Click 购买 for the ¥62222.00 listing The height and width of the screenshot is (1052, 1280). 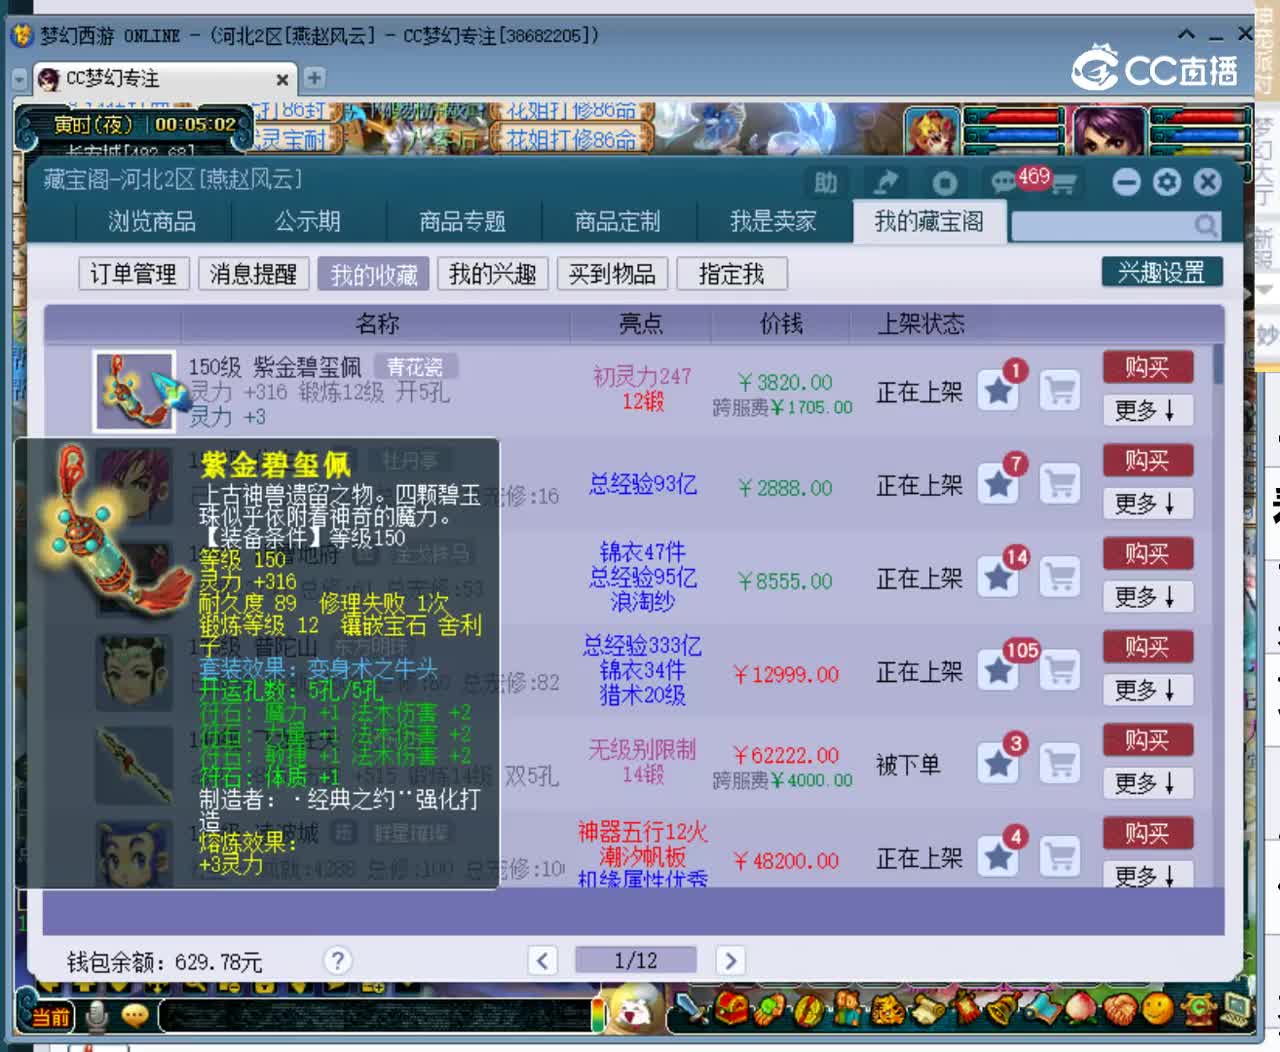coord(1147,739)
